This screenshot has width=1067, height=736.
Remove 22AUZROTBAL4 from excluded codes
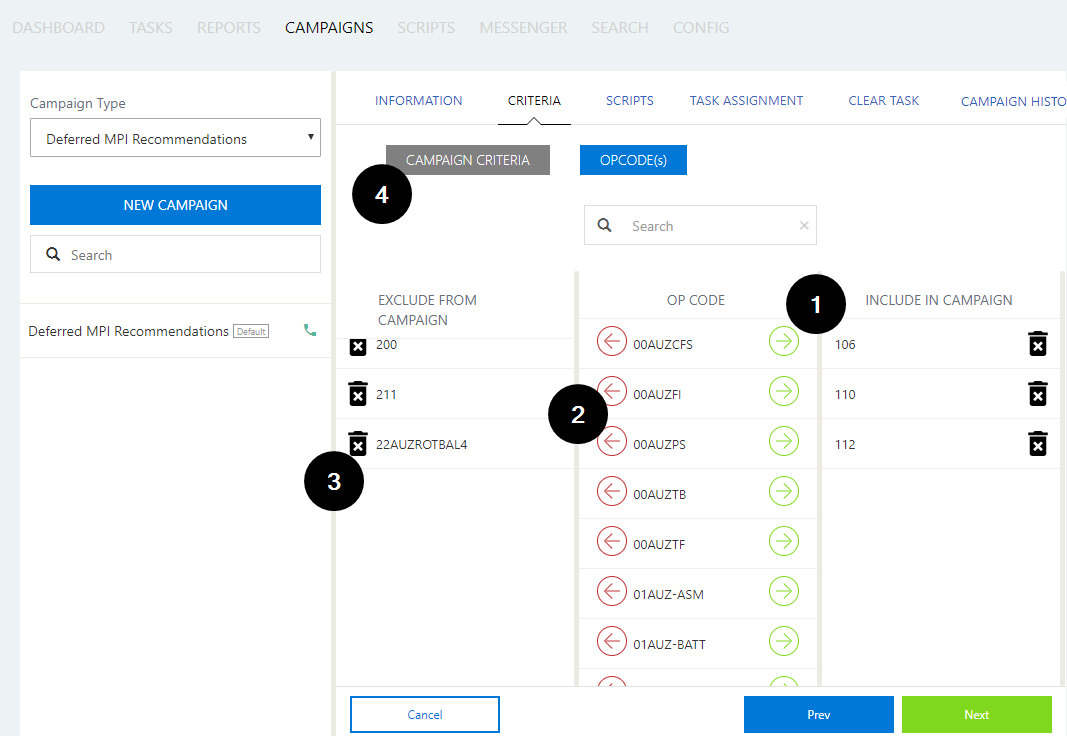tap(358, 443)
